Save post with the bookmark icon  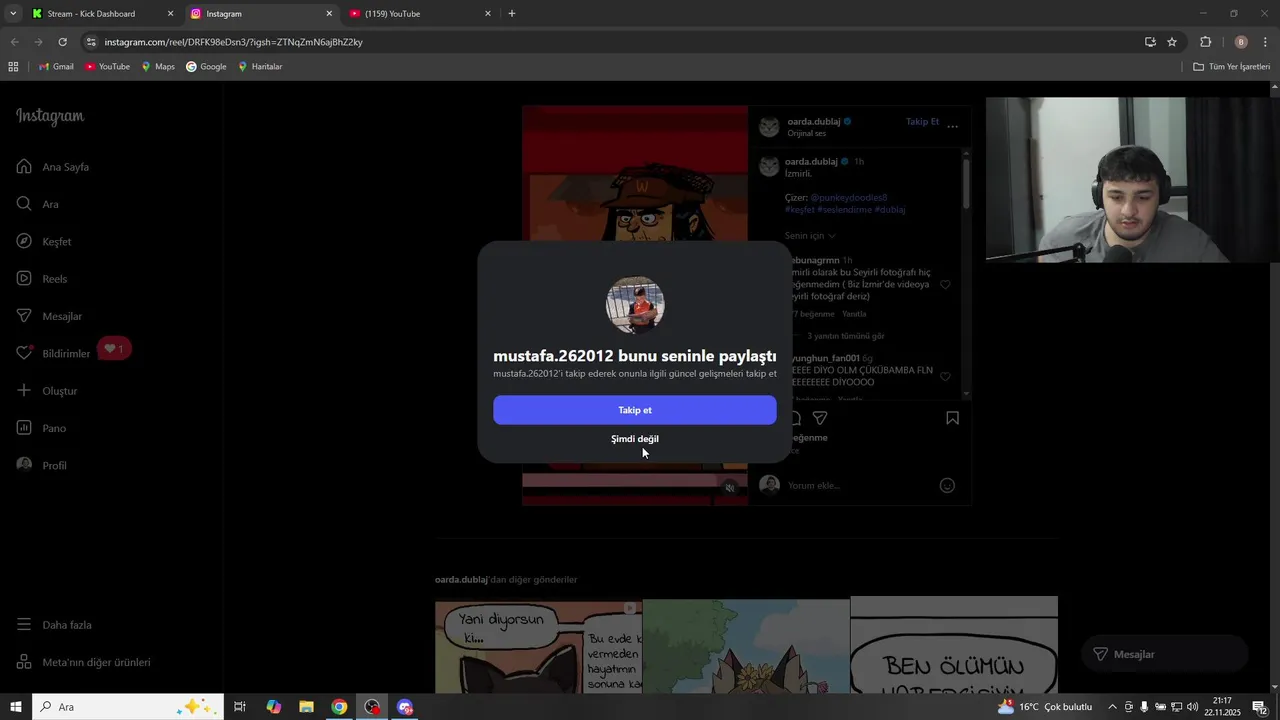tap(952, 418)
